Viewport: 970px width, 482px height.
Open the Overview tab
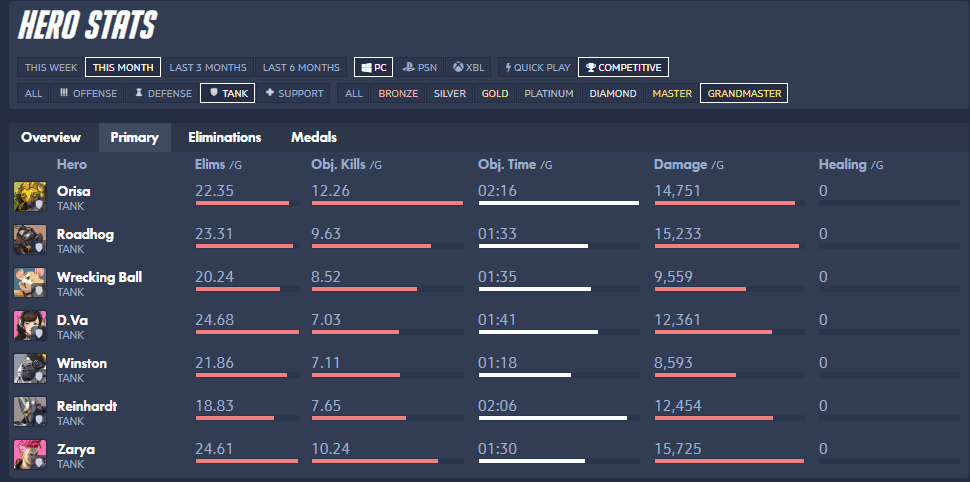tap(51, 137)
